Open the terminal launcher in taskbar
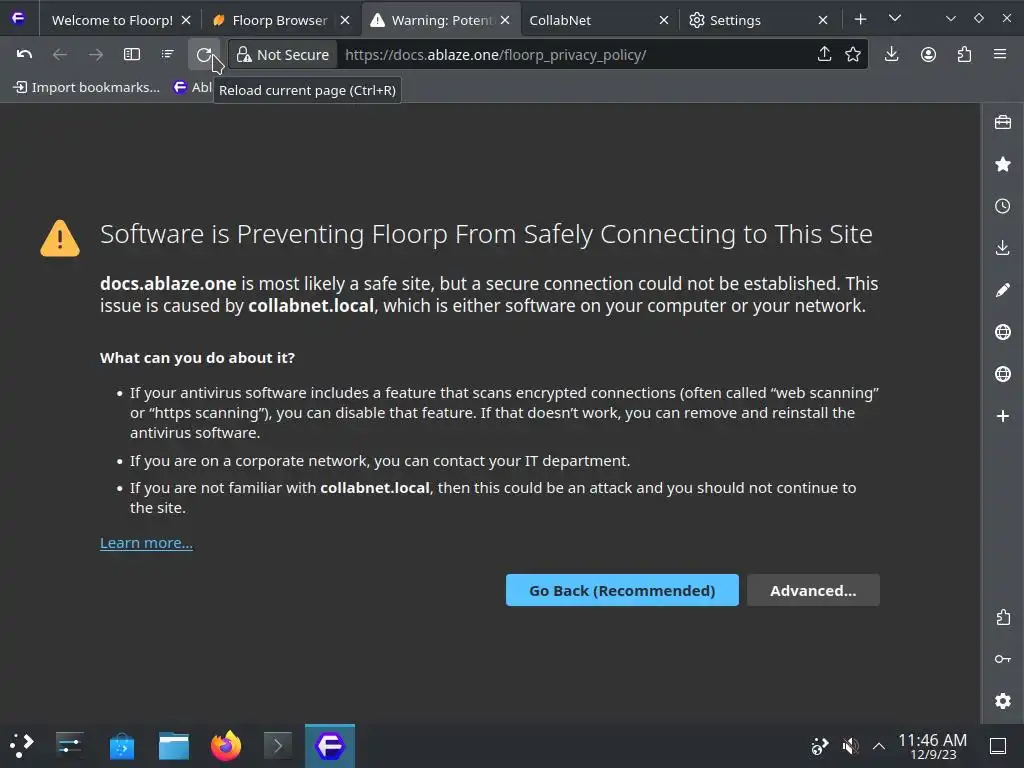Viewport: 1024px width, 768px height. pos(278,745)
